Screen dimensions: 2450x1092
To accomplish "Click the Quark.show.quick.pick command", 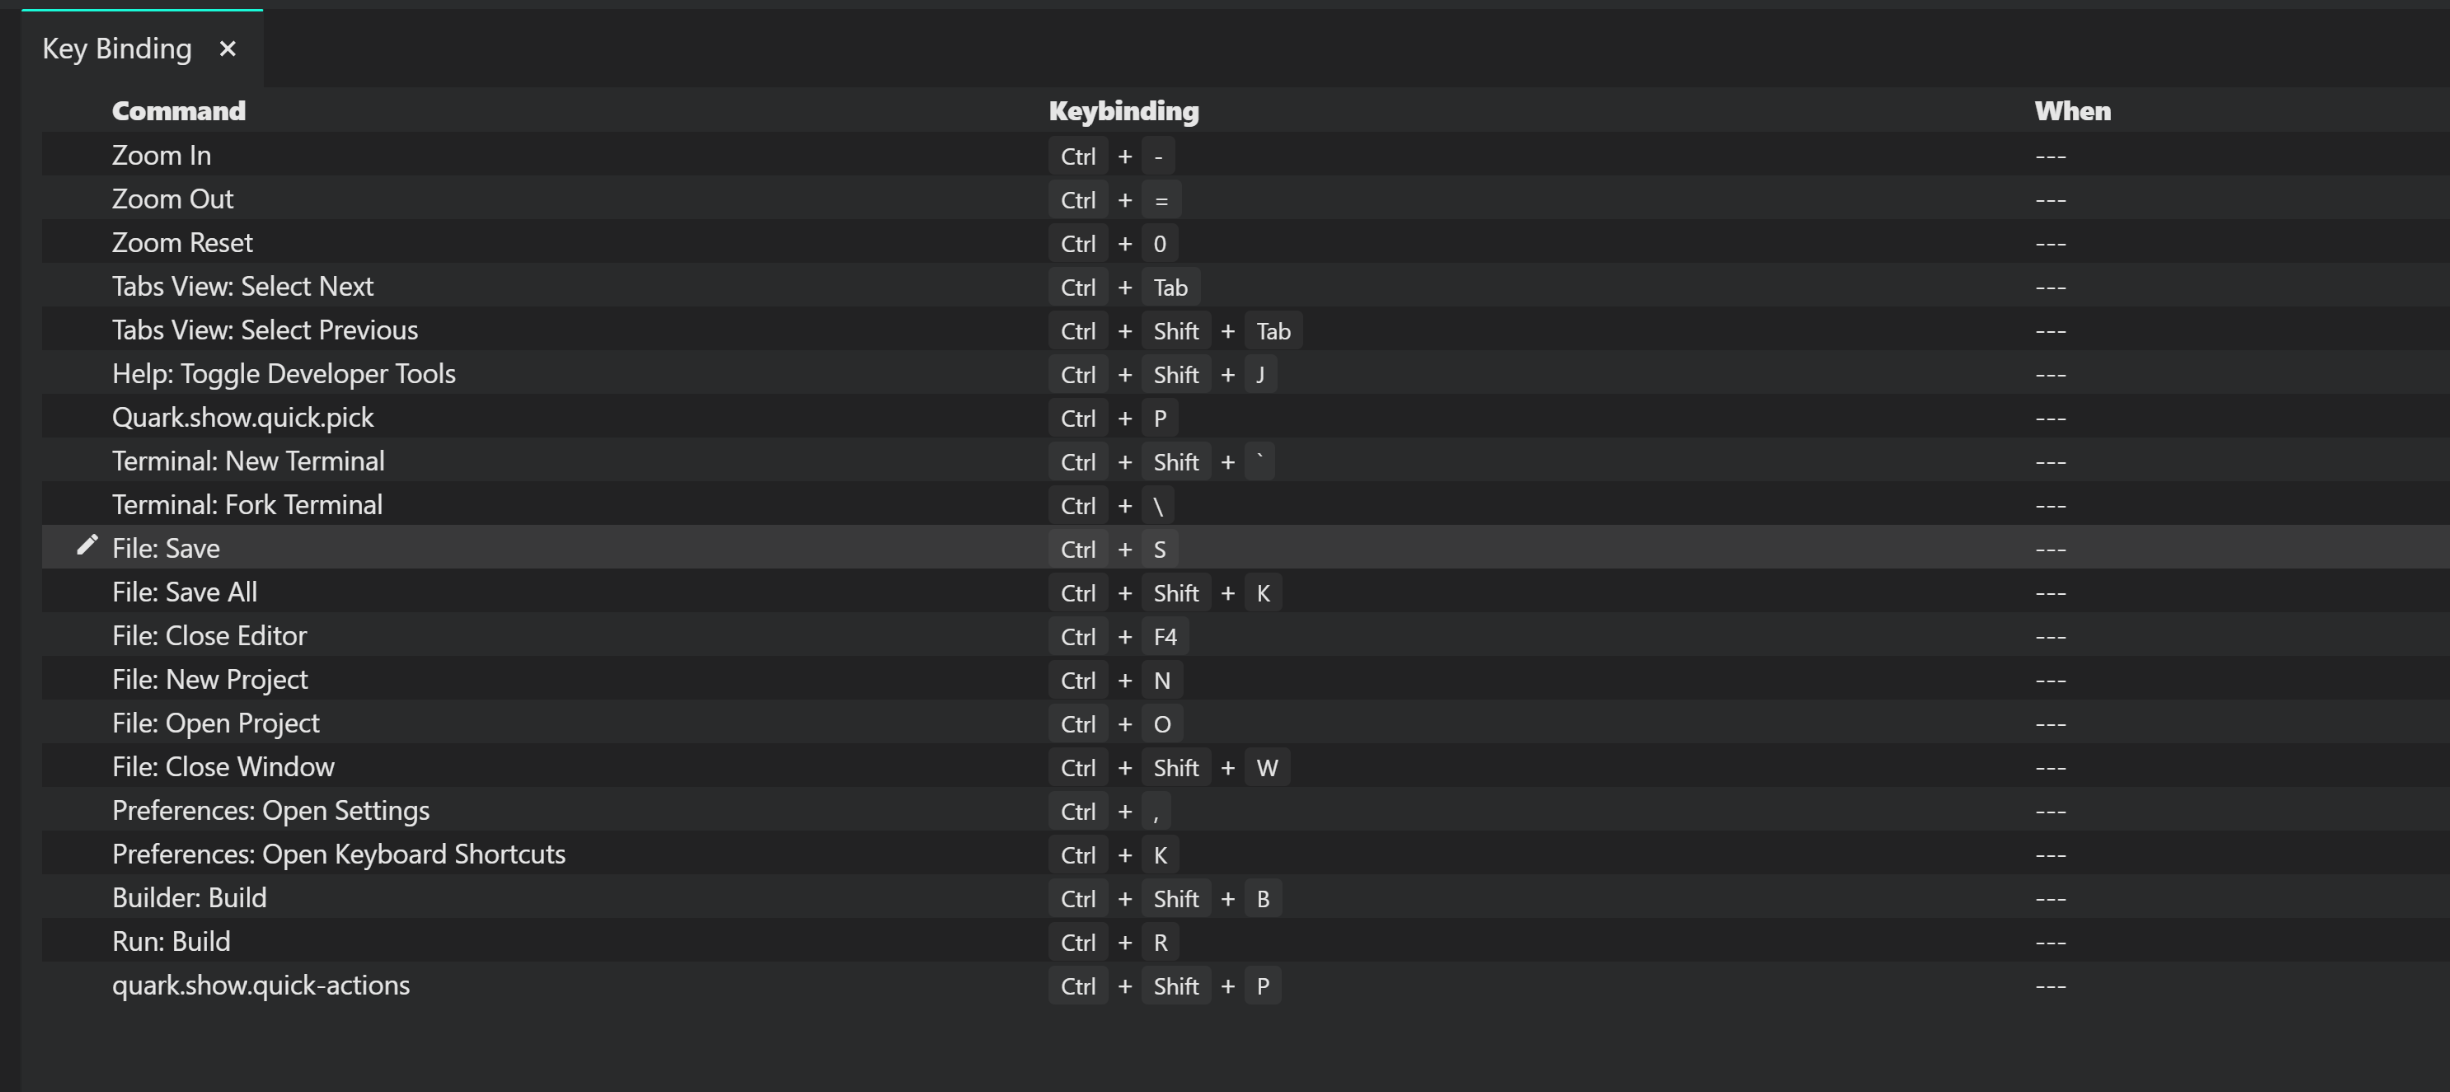I will pos(243,417).
